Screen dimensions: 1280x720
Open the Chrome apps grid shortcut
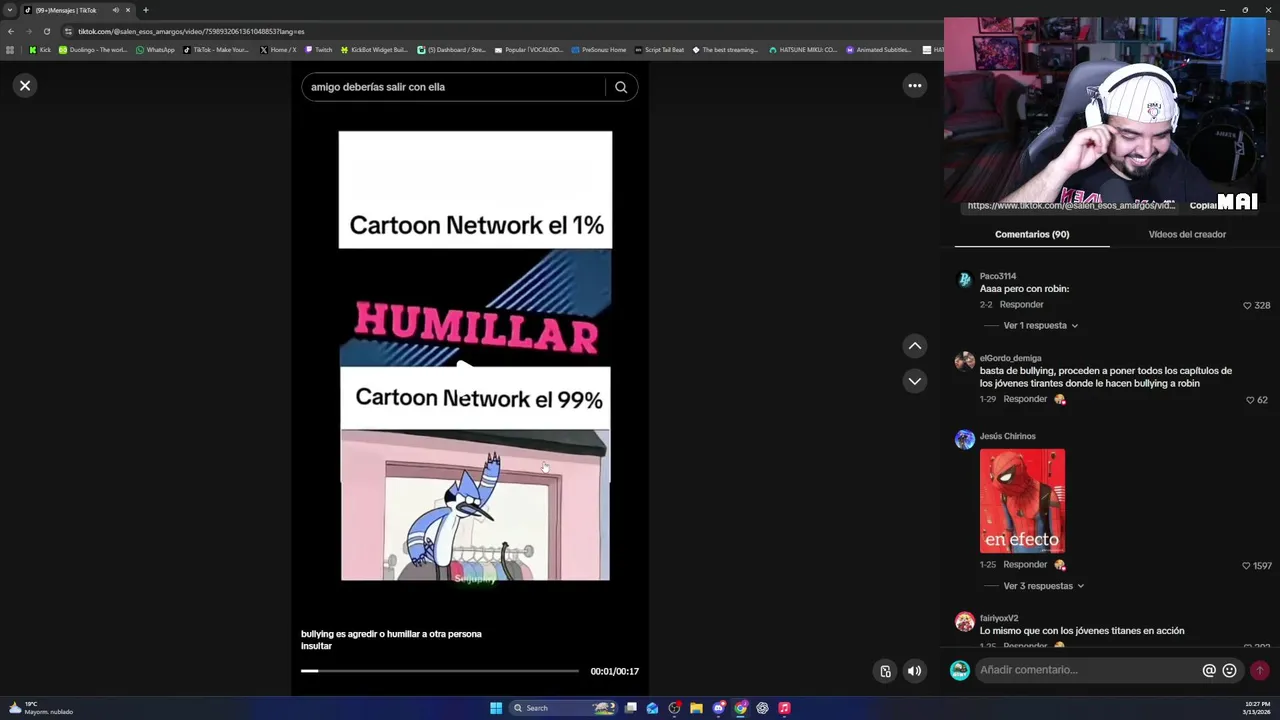10,49
